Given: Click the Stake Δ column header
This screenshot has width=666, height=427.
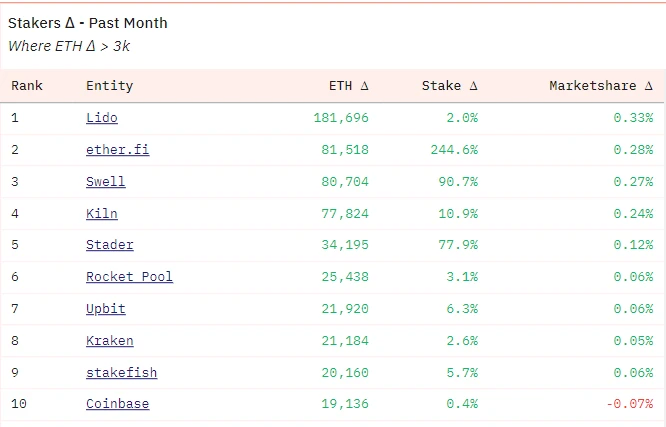Looking at the screenshot, I should tap(449, 86).
